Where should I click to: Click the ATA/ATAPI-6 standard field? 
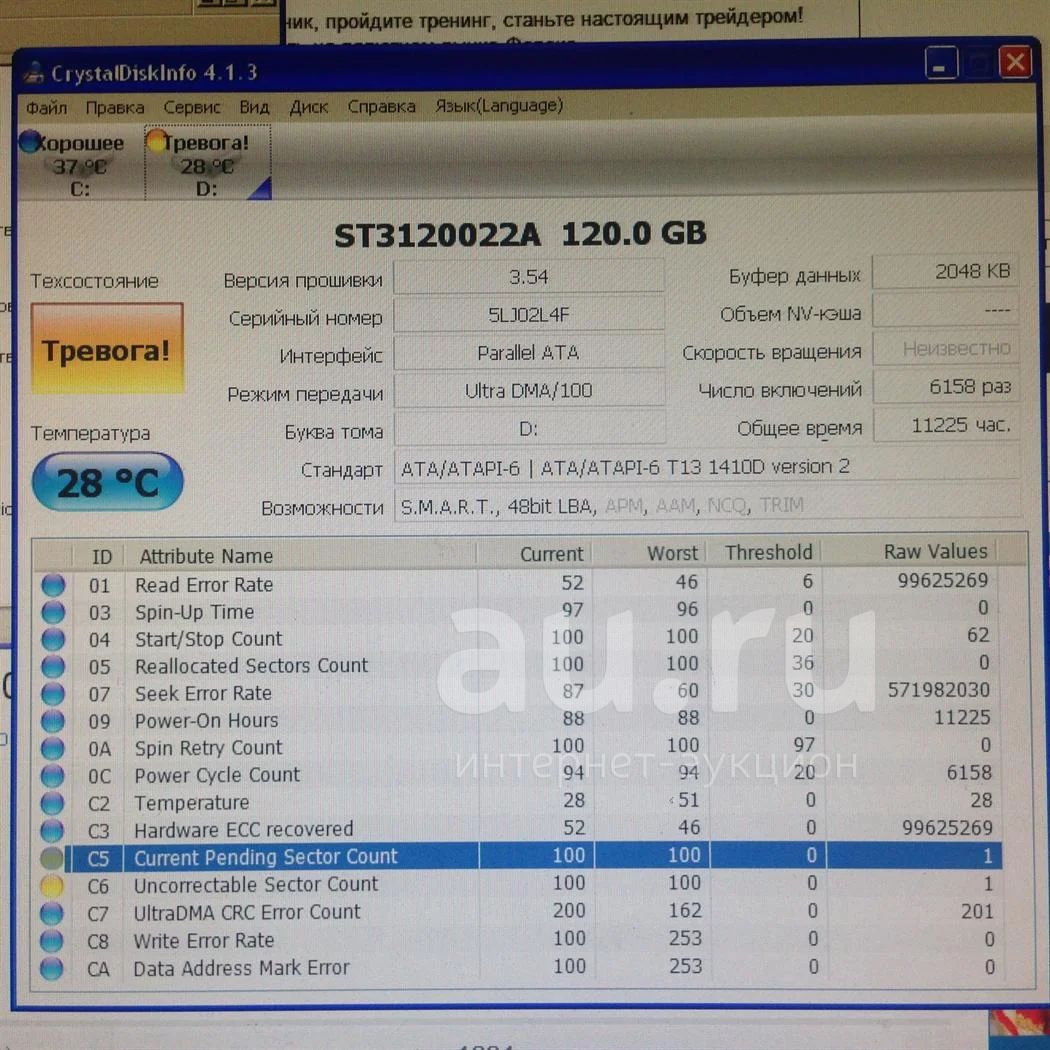point(707,467)
